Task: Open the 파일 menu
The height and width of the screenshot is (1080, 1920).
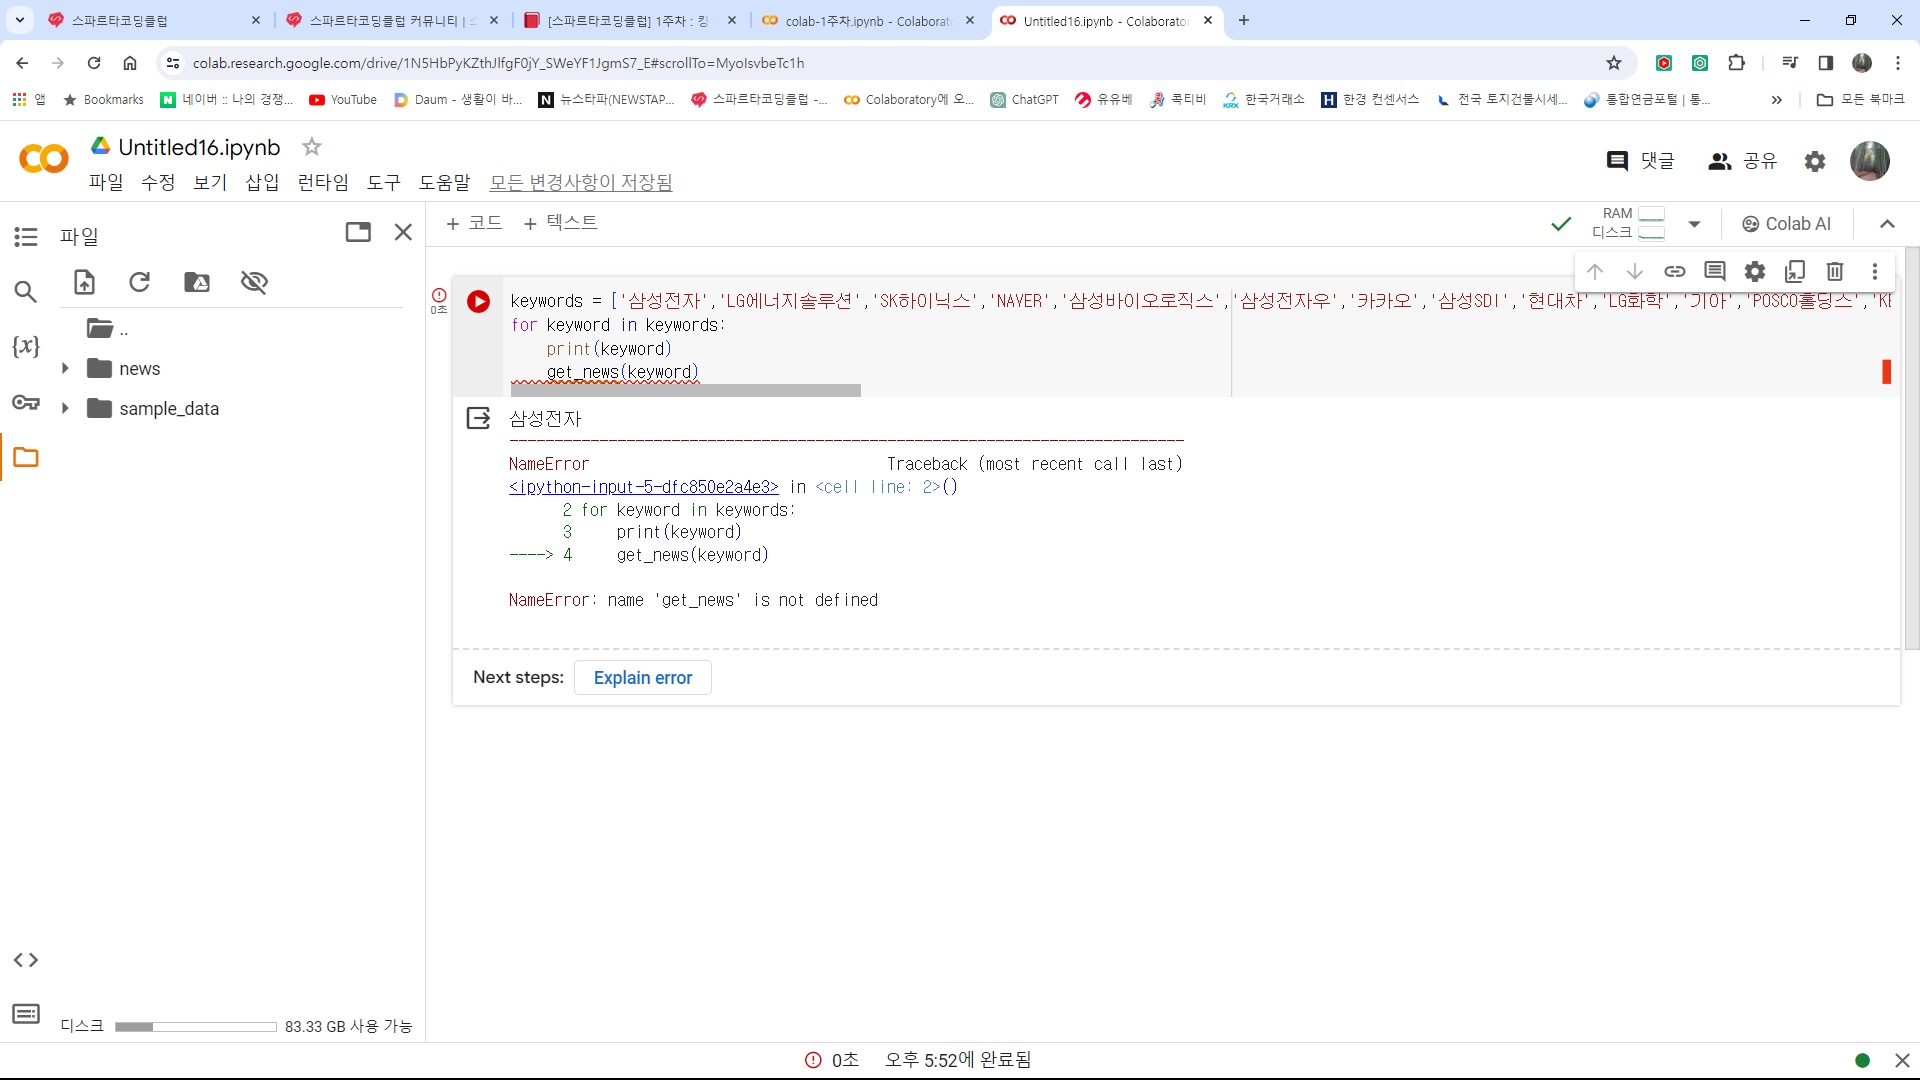Action: pyautogui.click(x=106, y=182)
